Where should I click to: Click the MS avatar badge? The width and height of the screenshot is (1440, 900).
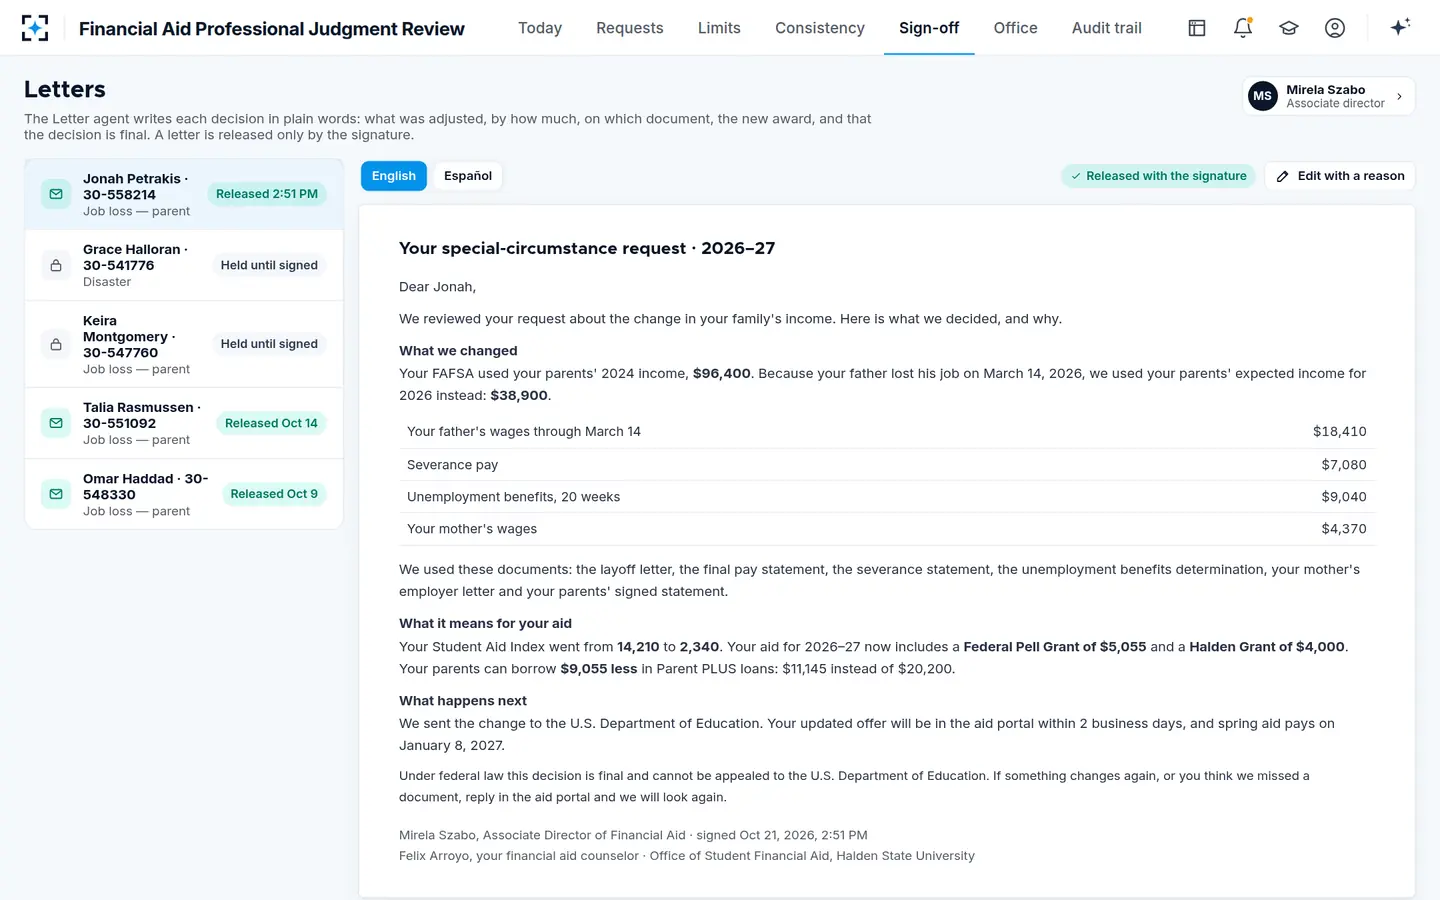pos(1263,96)
